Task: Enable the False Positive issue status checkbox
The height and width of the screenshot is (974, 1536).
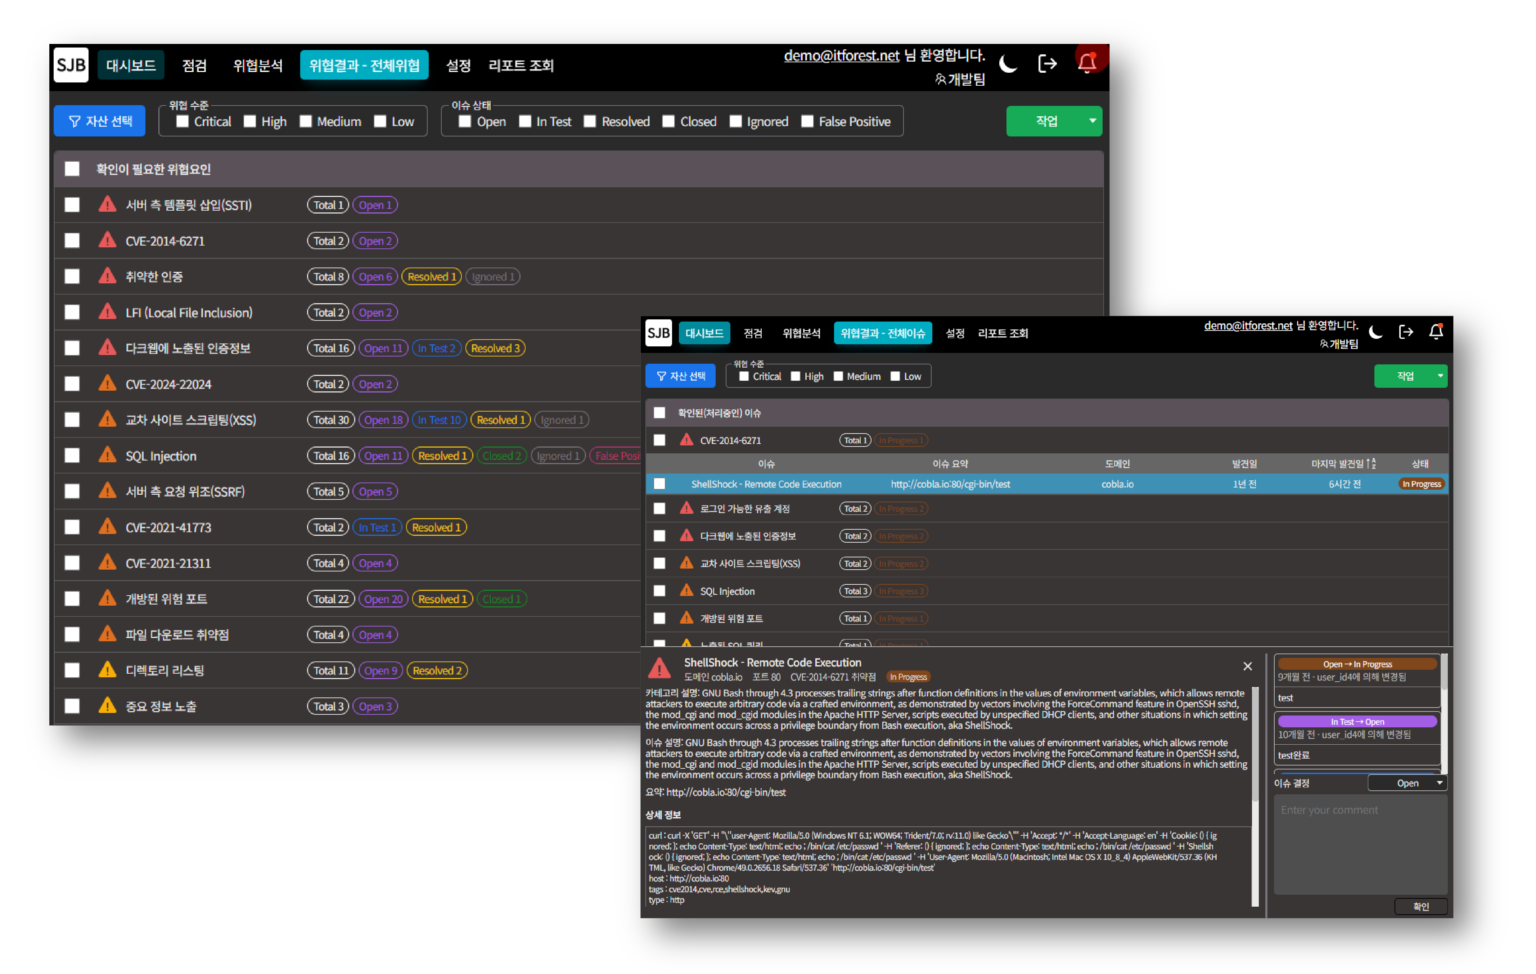Action: [807, 122]
